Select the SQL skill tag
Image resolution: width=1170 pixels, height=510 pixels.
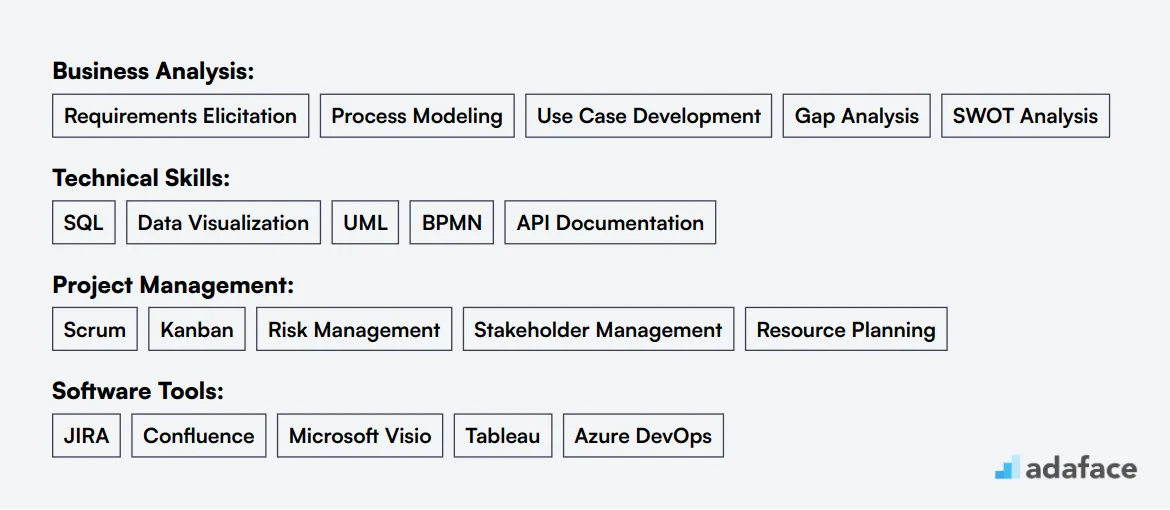click(84, 223)
